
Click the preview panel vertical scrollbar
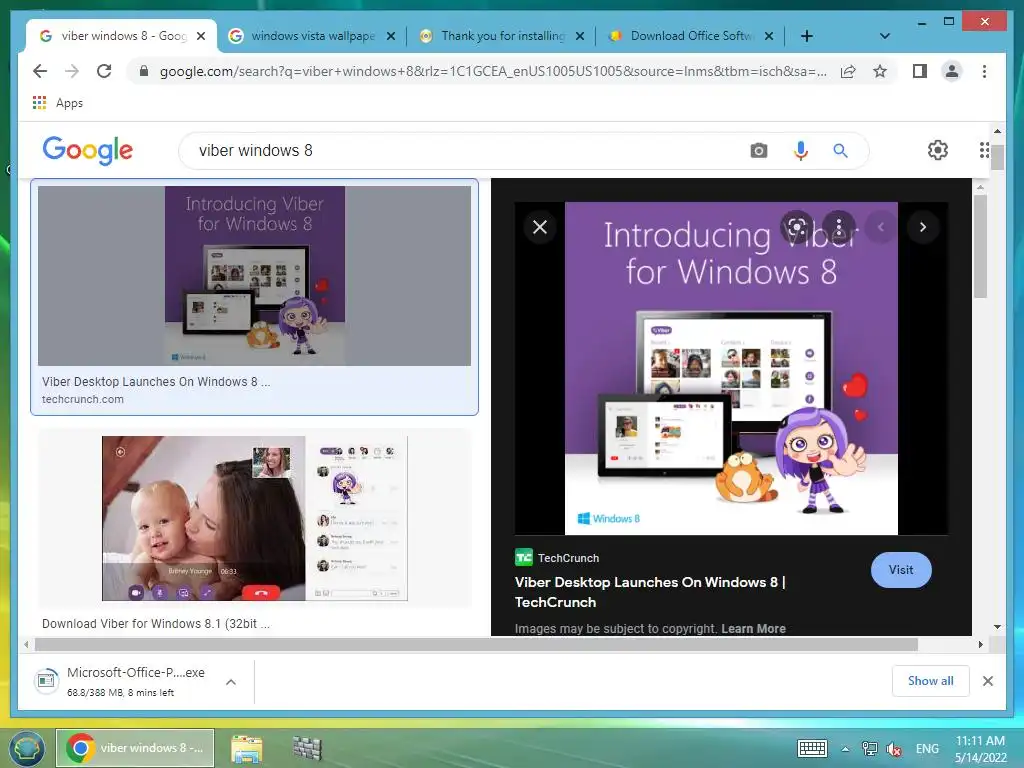[980, 247]
